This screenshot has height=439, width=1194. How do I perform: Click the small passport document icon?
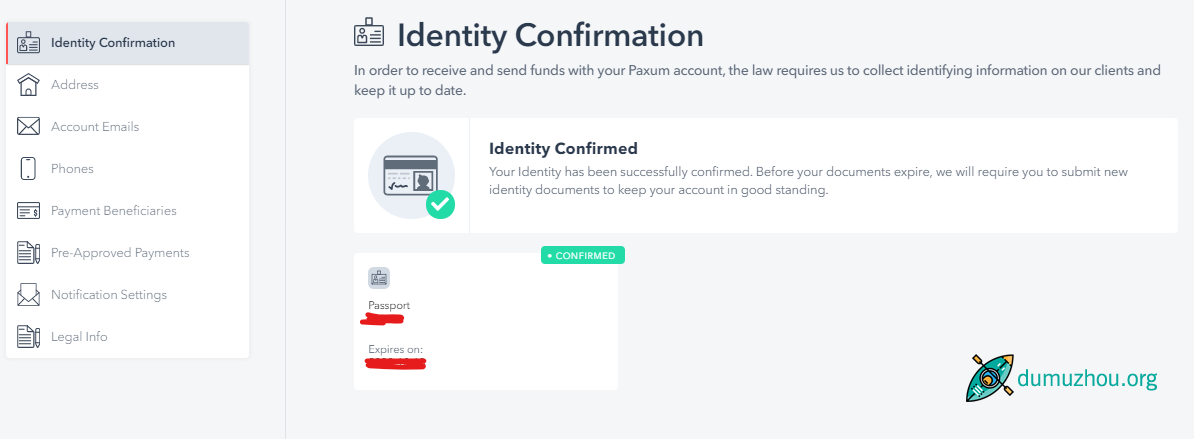[x=378, y=278]
